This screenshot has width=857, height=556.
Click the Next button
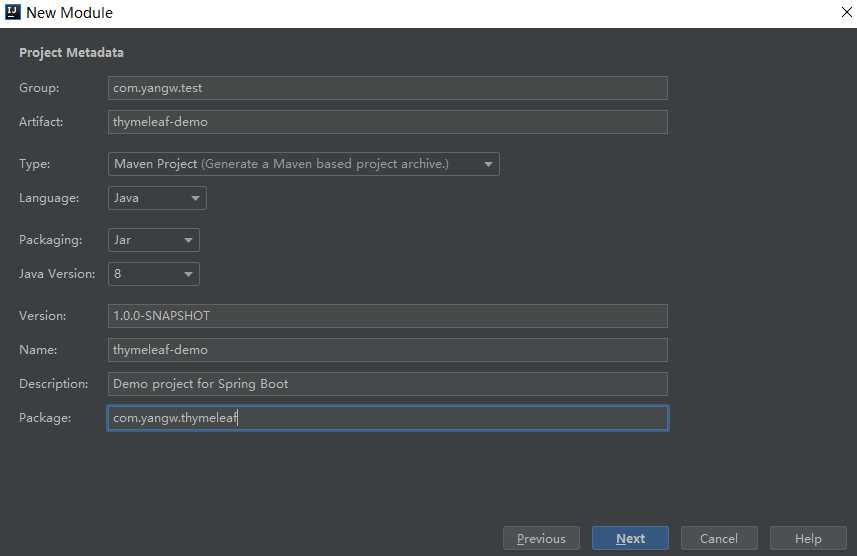click(x=630, y=539)
